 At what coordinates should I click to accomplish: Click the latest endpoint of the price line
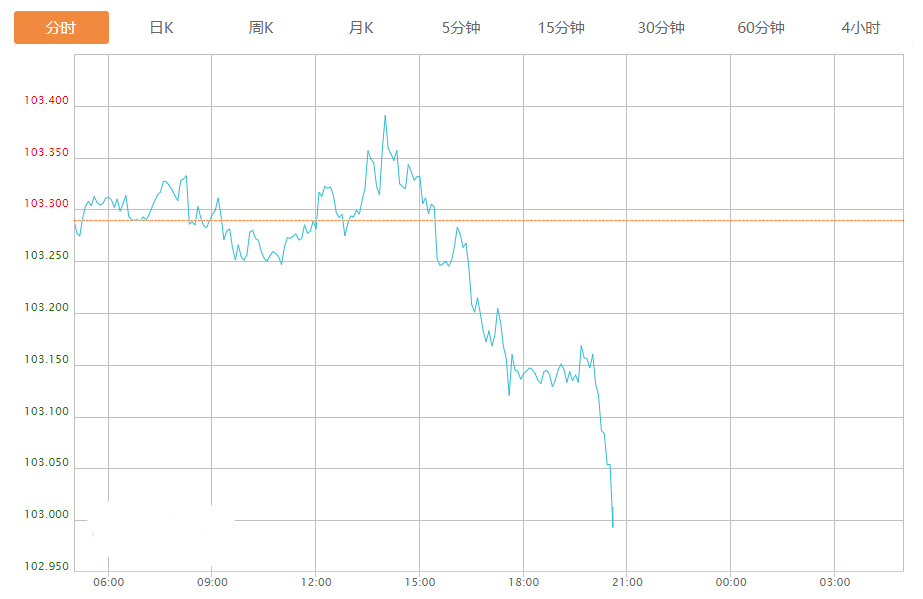(613, 526)
